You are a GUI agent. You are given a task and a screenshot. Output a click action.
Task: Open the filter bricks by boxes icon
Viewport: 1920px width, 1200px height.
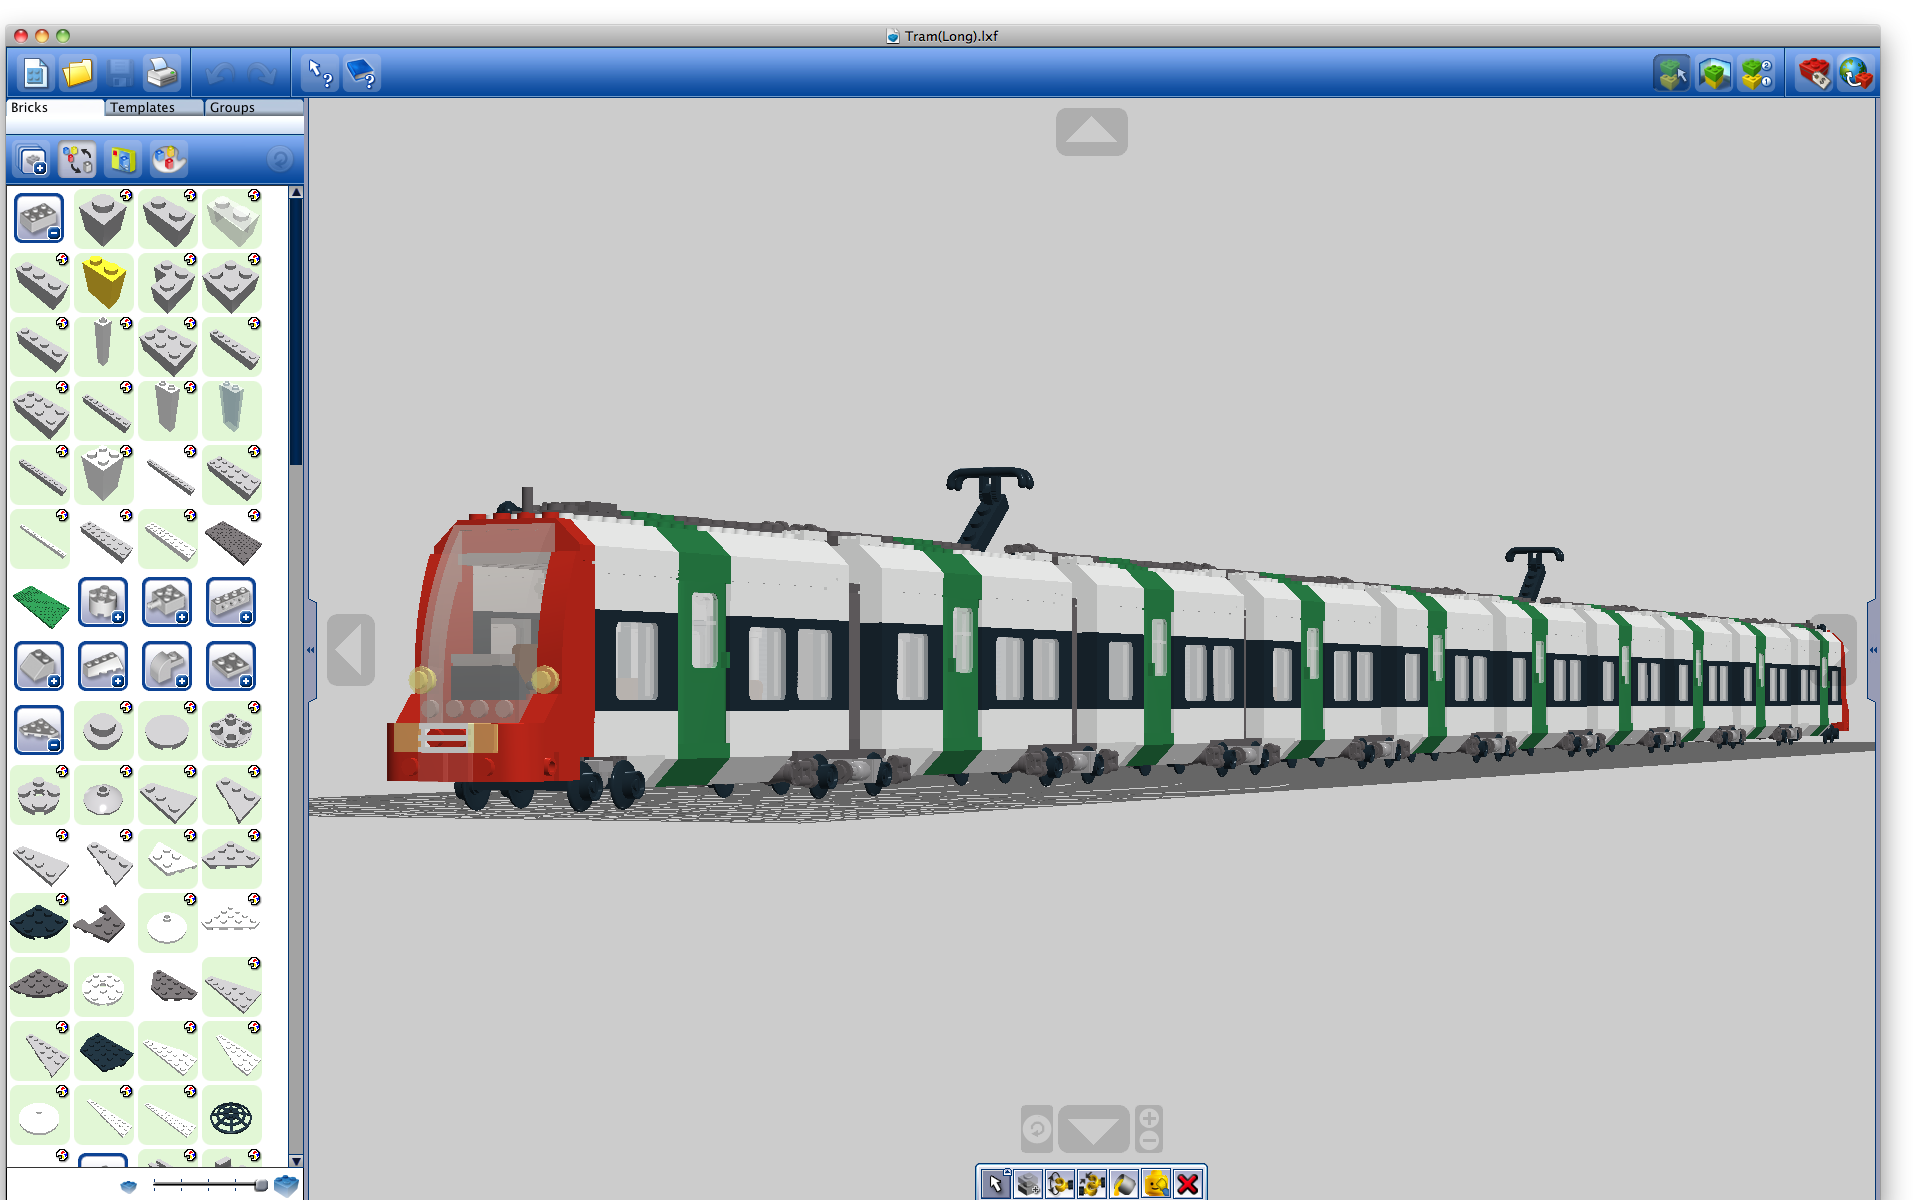click(123, 159)
